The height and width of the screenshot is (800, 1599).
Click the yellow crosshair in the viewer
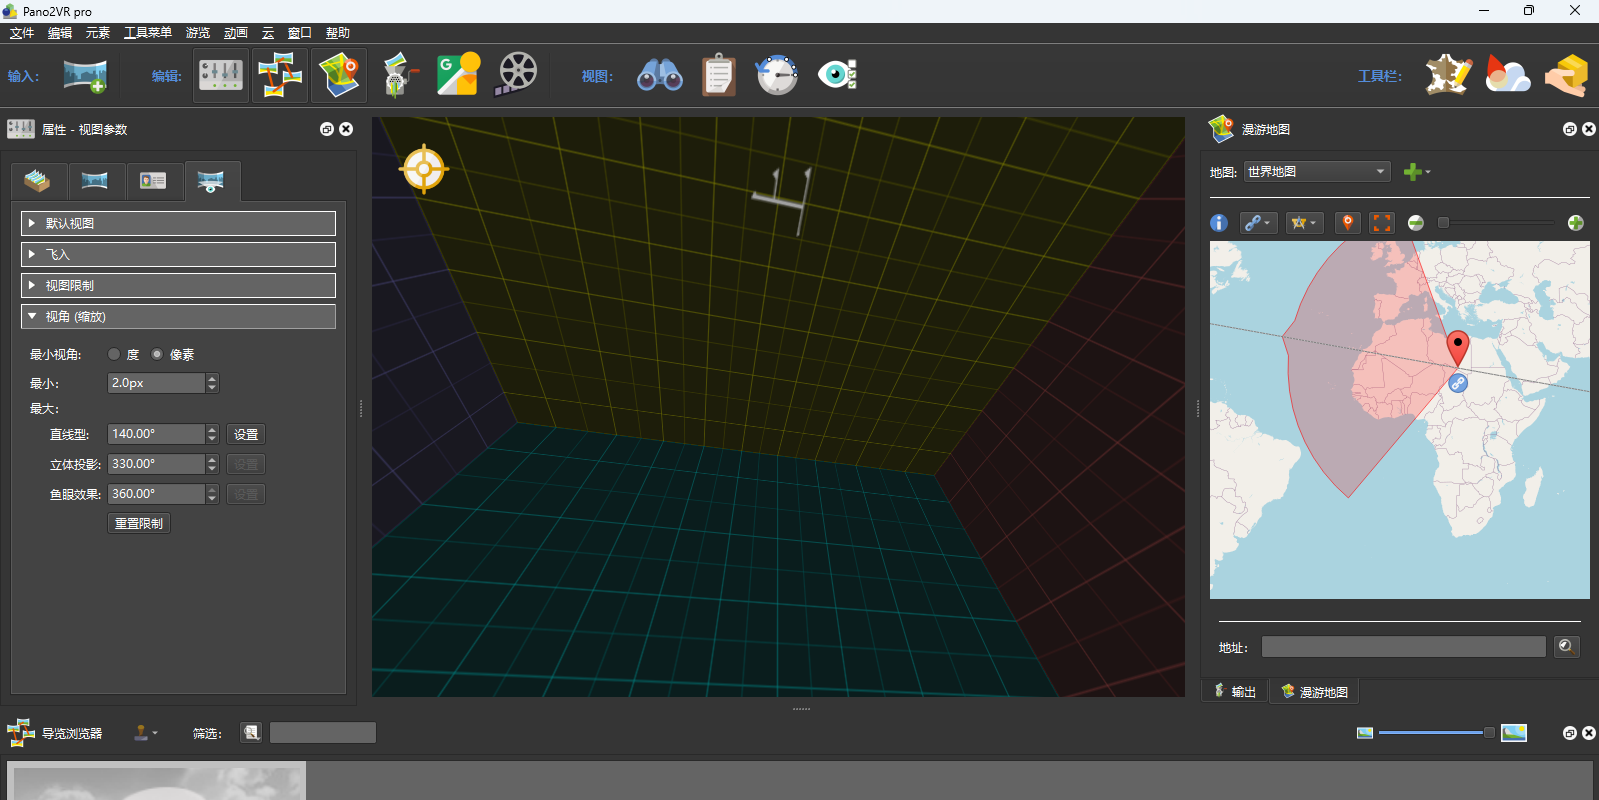[x=423, y=169]
